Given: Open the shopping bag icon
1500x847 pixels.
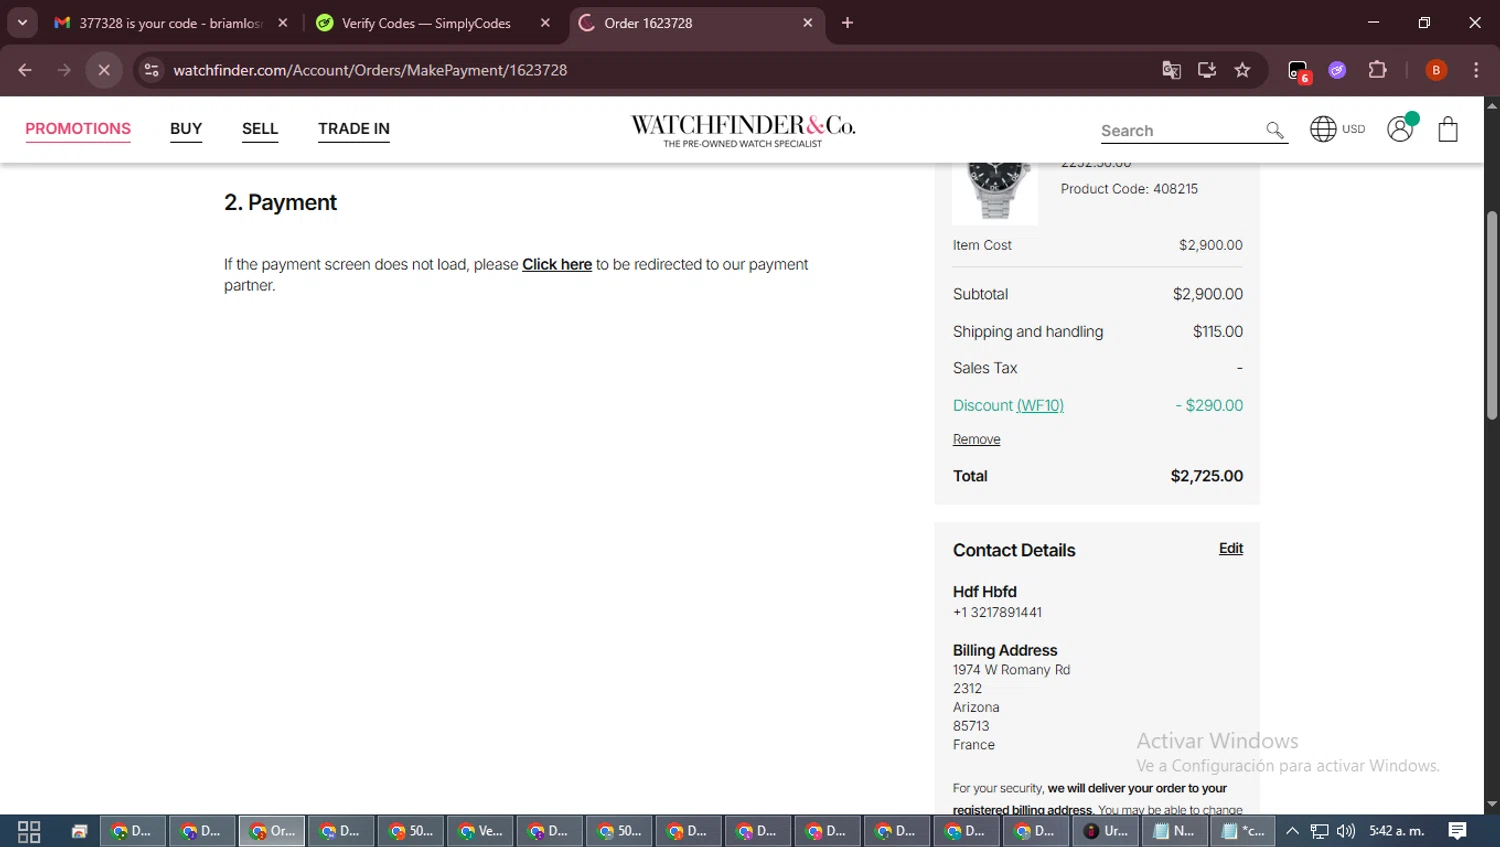Looking at the screenshot, I should [1447, 129].
